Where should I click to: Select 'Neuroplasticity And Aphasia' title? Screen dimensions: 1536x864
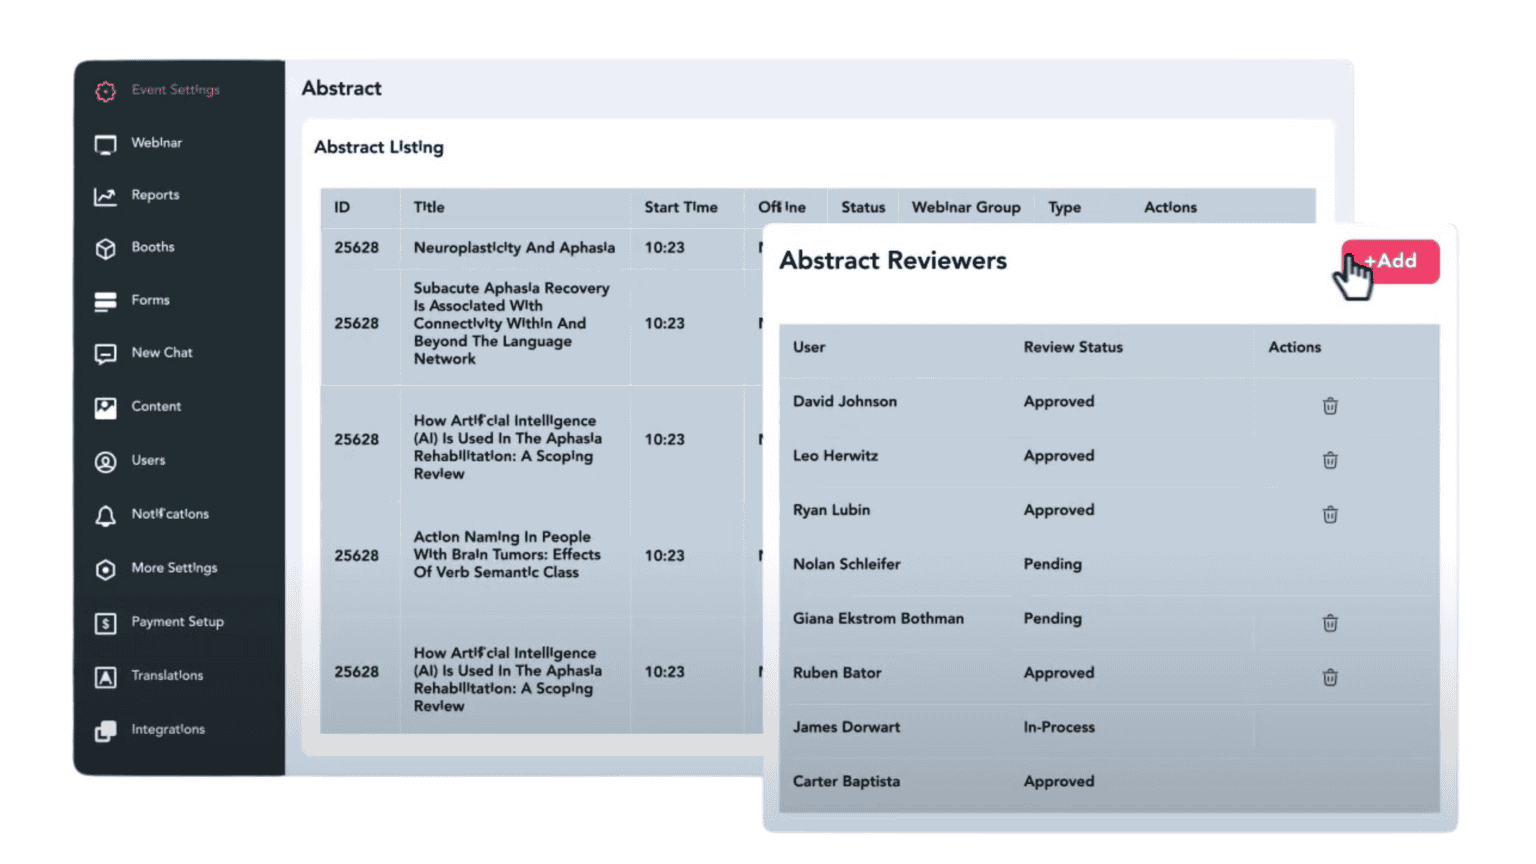coord(514,247)
